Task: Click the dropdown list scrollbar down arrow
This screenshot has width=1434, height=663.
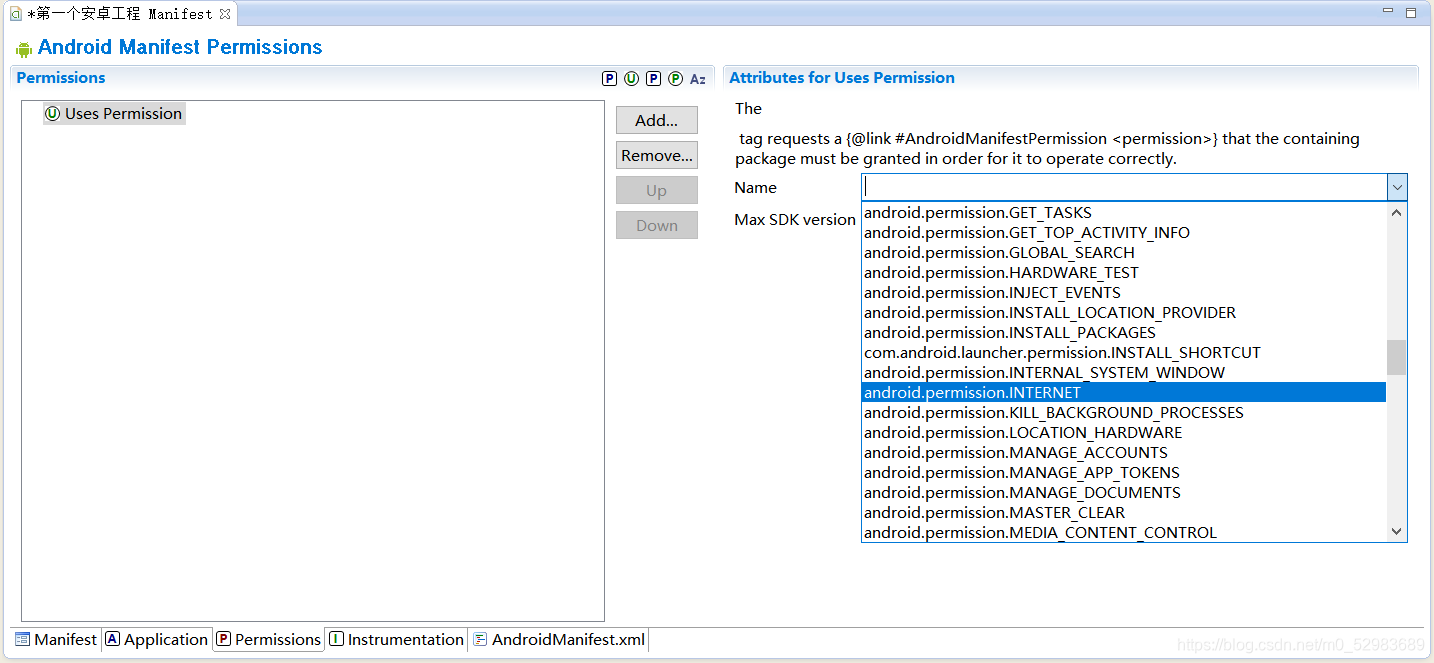Action: tap(1397, 532)
